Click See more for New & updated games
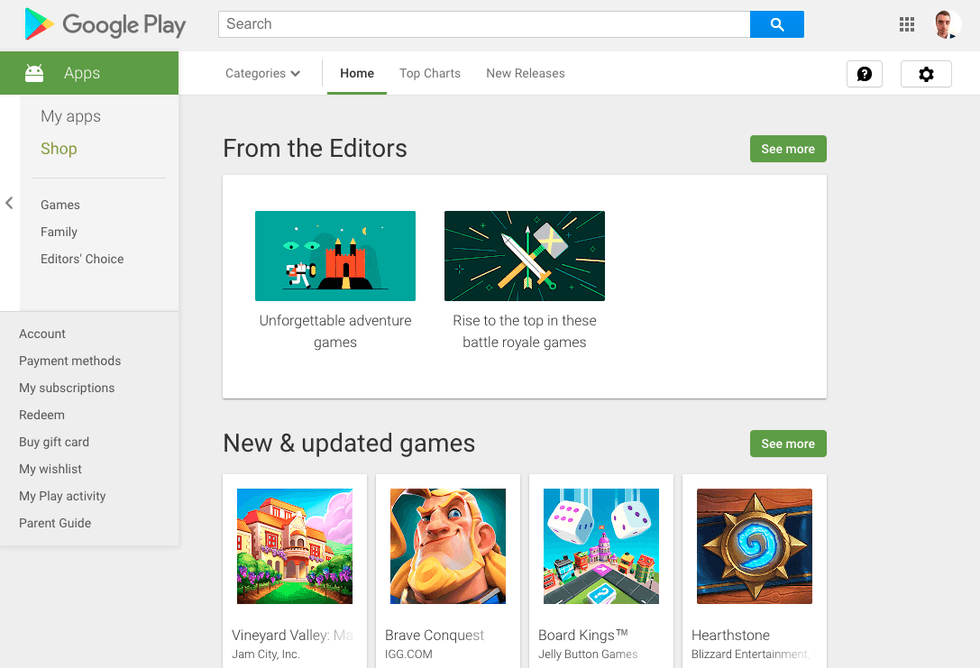Image resolution: width=980 pixels, height=668 pixels. pyautogui.click(x=788, y=443)
